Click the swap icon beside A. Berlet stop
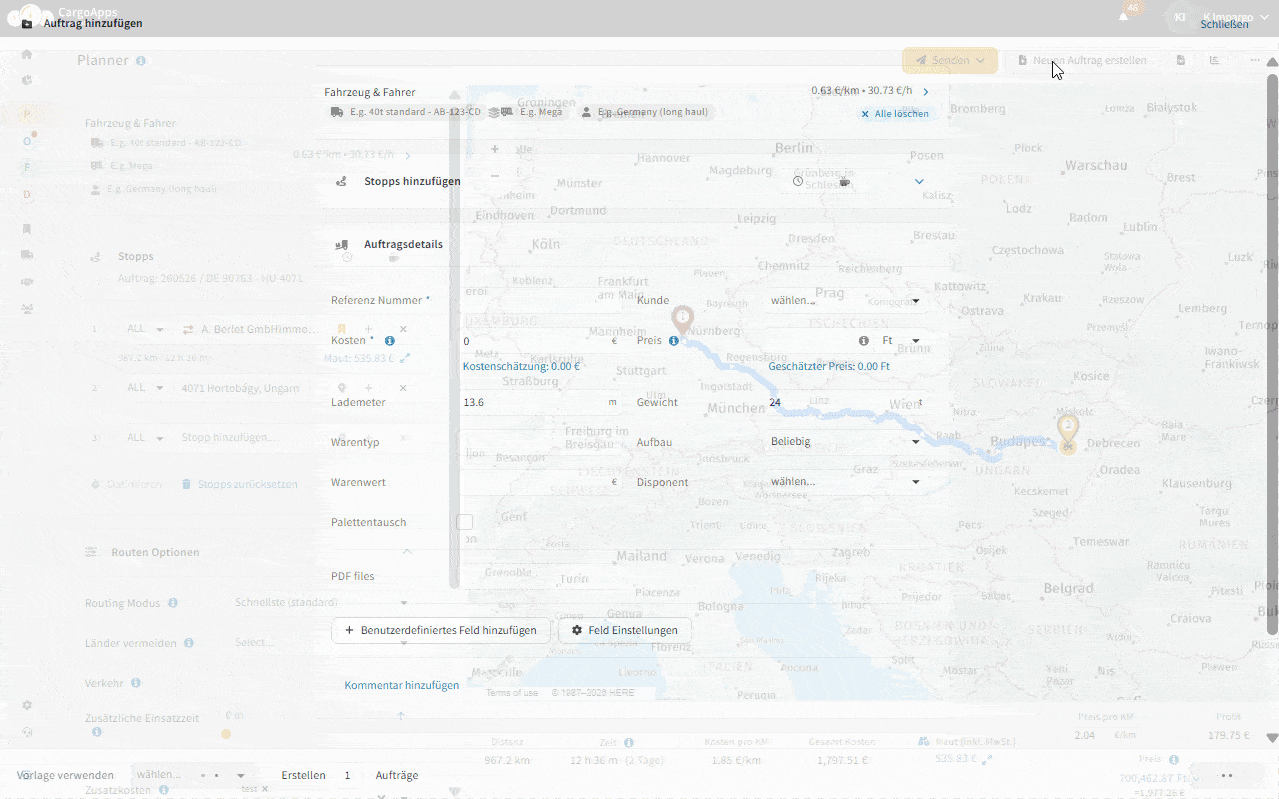 point(187,329)
